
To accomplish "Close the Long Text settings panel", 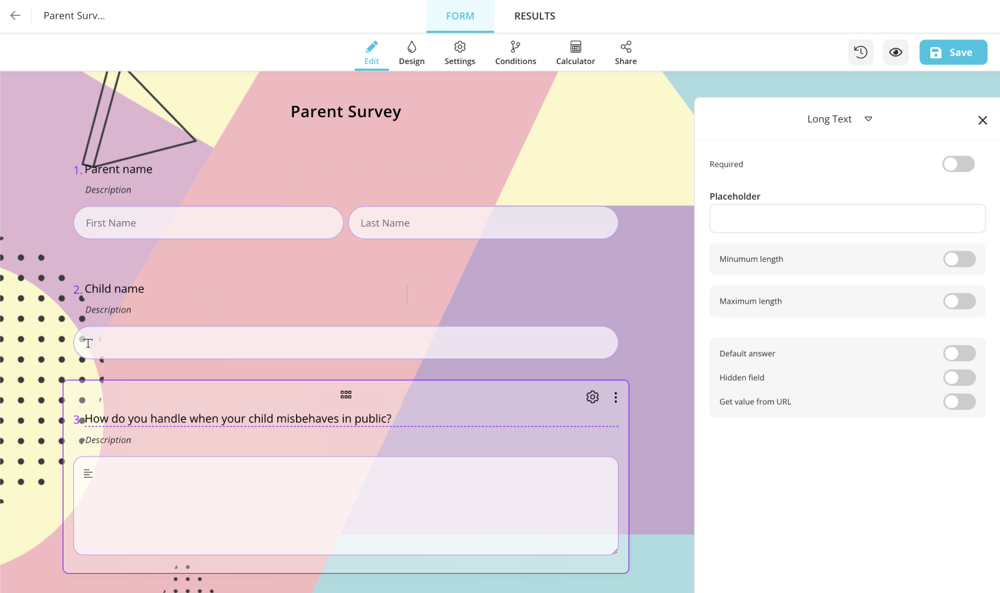I will [982, 120].
